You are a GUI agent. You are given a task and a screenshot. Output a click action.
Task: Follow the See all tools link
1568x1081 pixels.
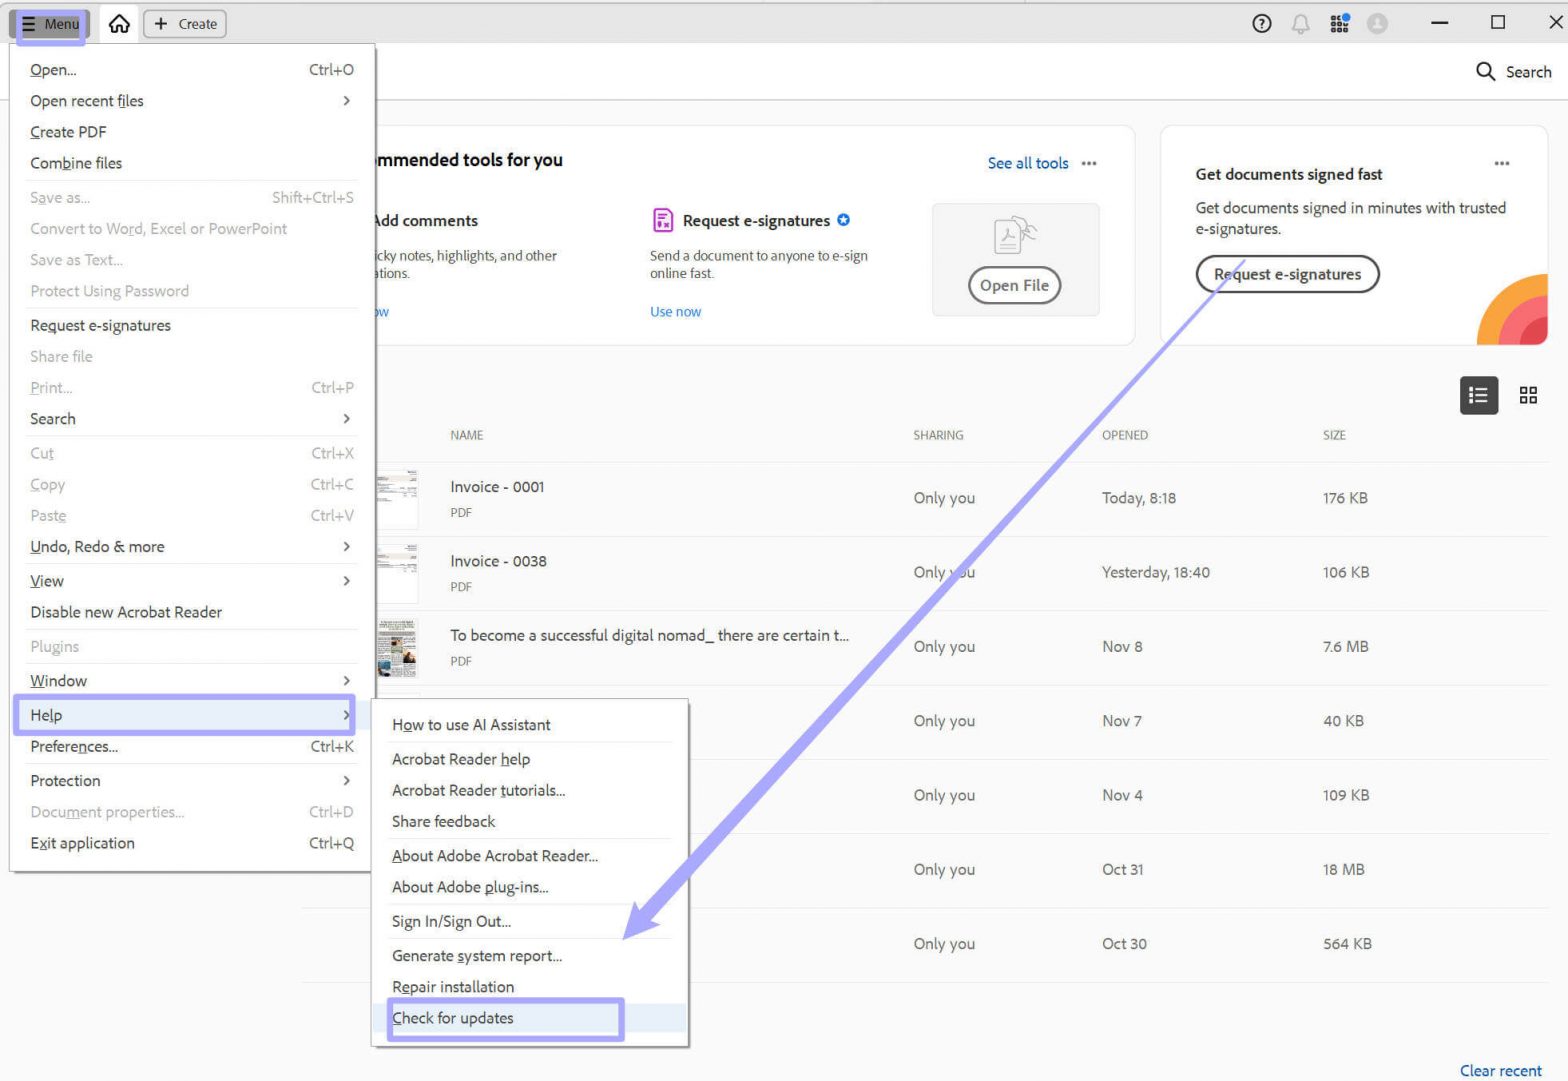[1028, 163]
